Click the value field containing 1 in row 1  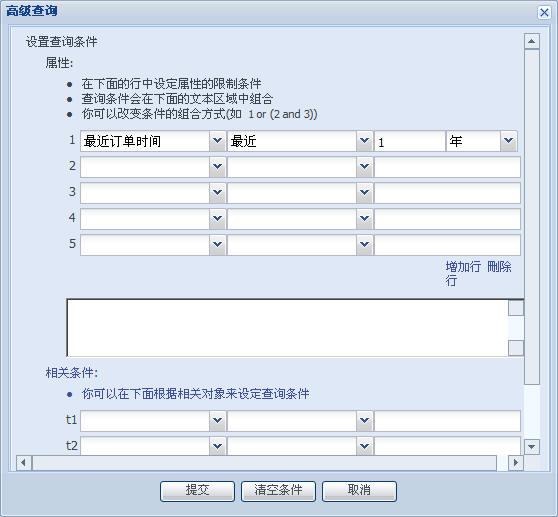410,141
